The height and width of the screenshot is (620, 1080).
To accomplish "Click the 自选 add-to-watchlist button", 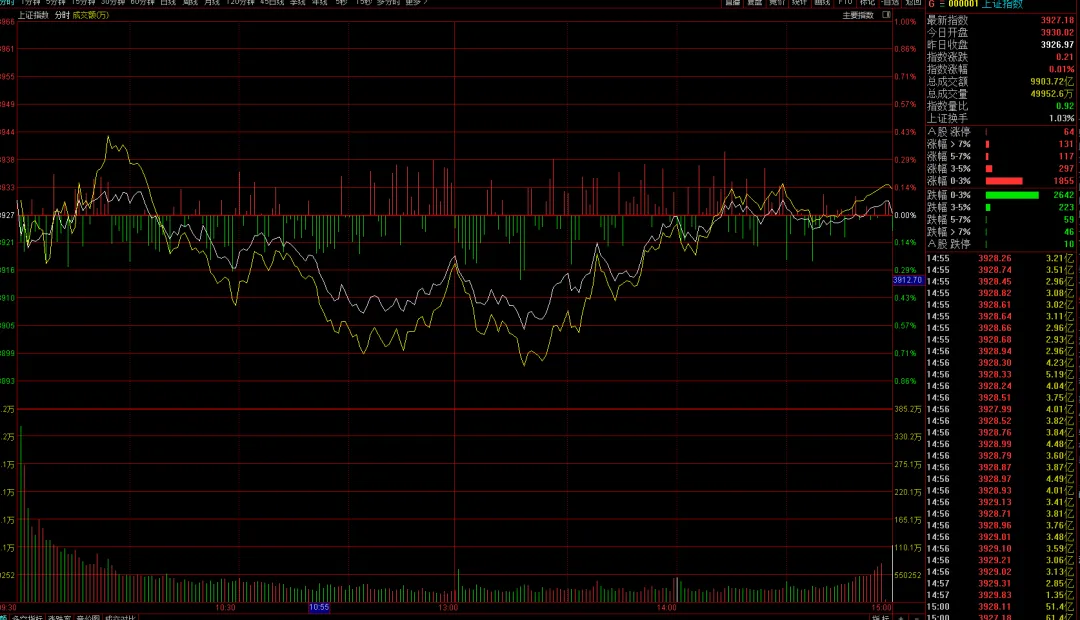I will click(x=891, y=3).
